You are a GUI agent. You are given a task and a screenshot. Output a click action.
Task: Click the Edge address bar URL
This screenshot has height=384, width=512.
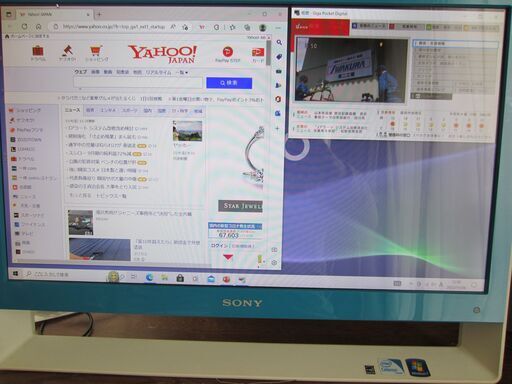(114, 26)
